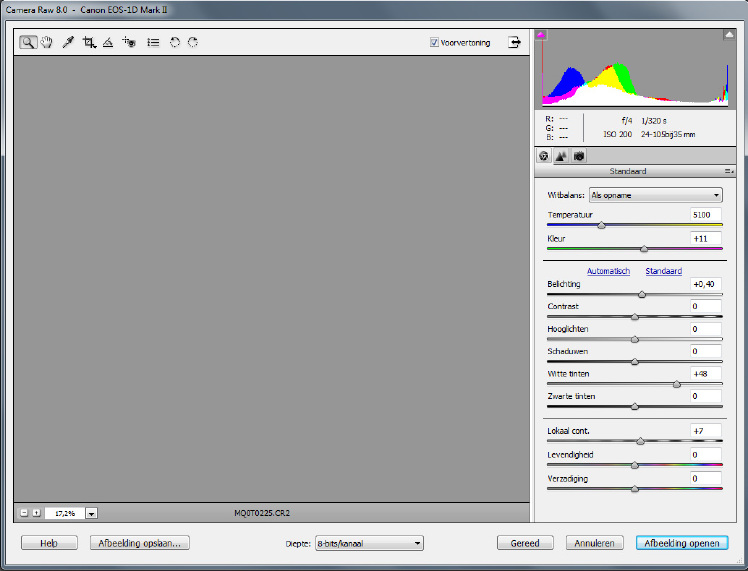The width and height of the screenshot is (748, 571).
Task: Click the Schaduwen value field
Action: tap(706, 351)
